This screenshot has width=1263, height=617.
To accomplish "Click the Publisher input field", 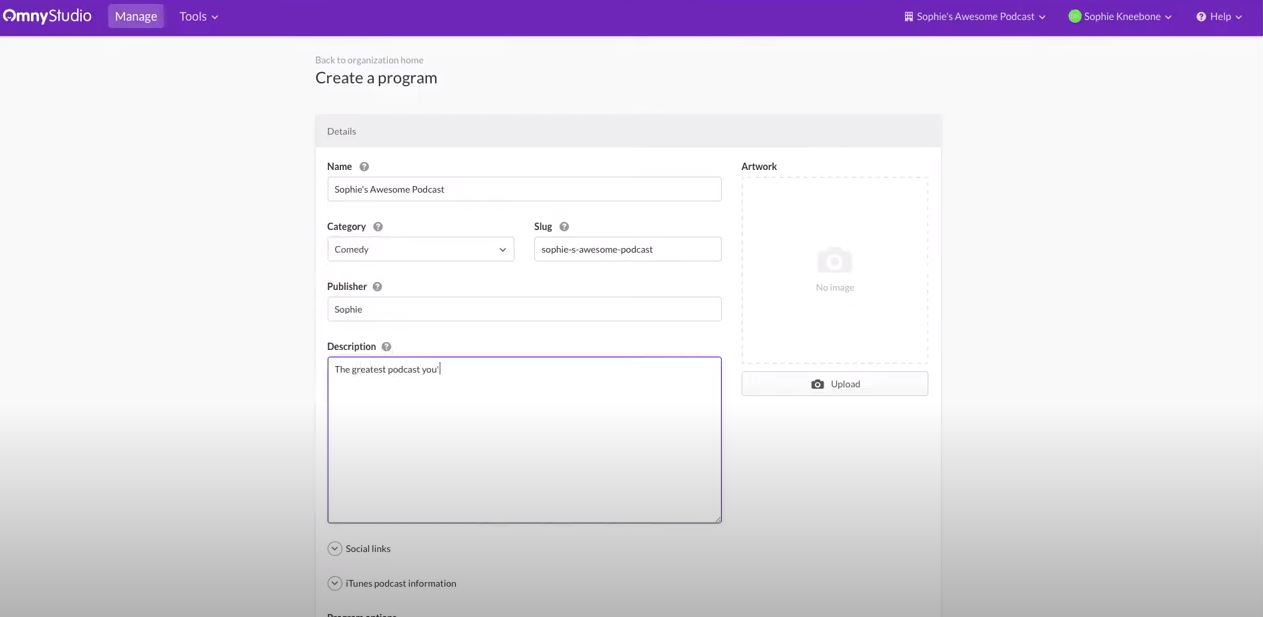I will click(524, 309).
